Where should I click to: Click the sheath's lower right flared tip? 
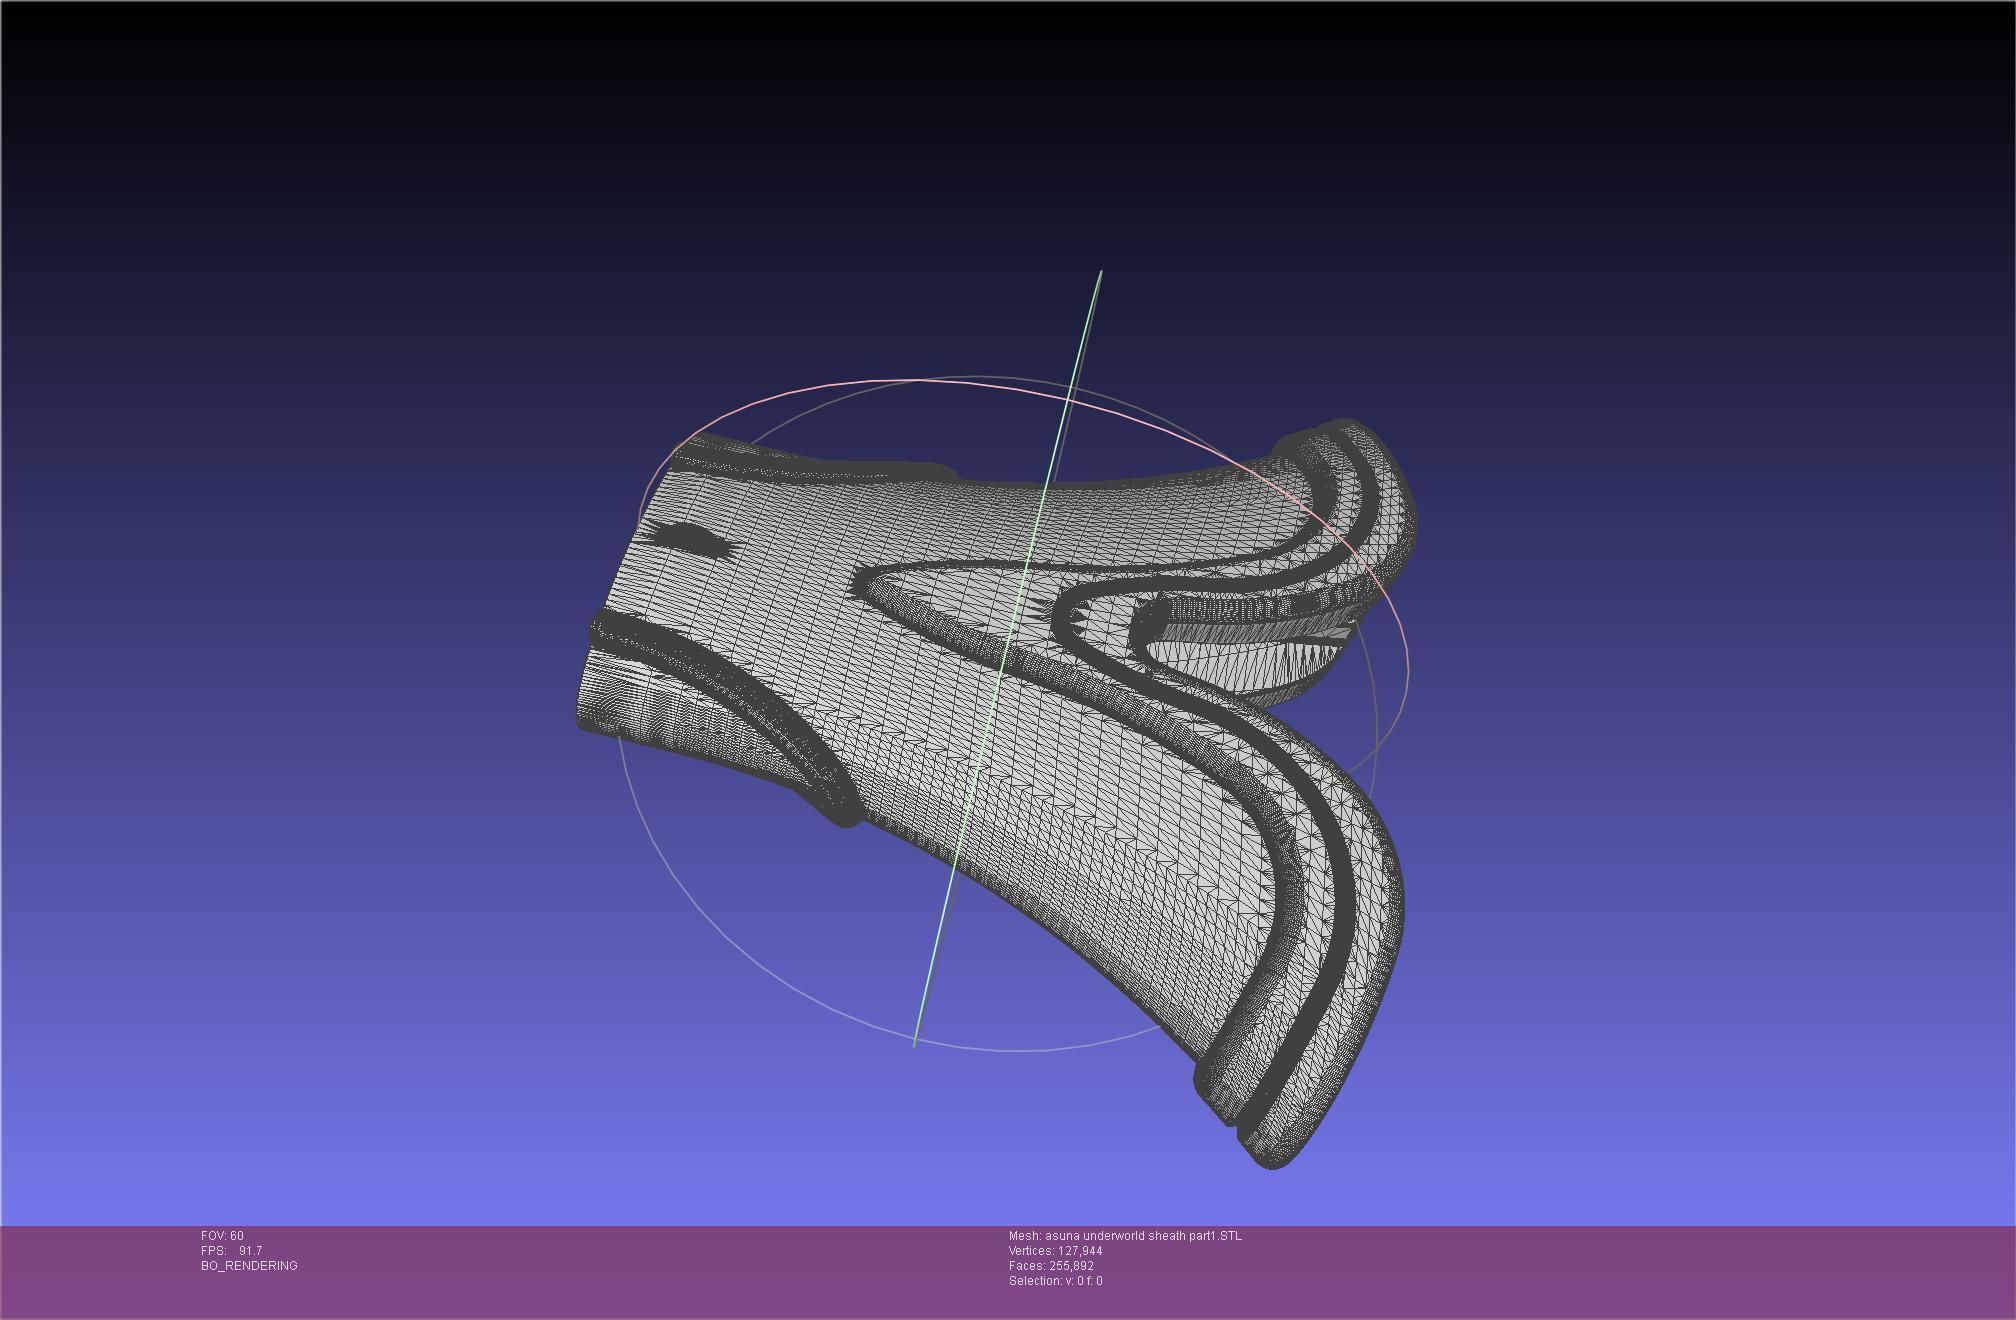(1270, 1150)
